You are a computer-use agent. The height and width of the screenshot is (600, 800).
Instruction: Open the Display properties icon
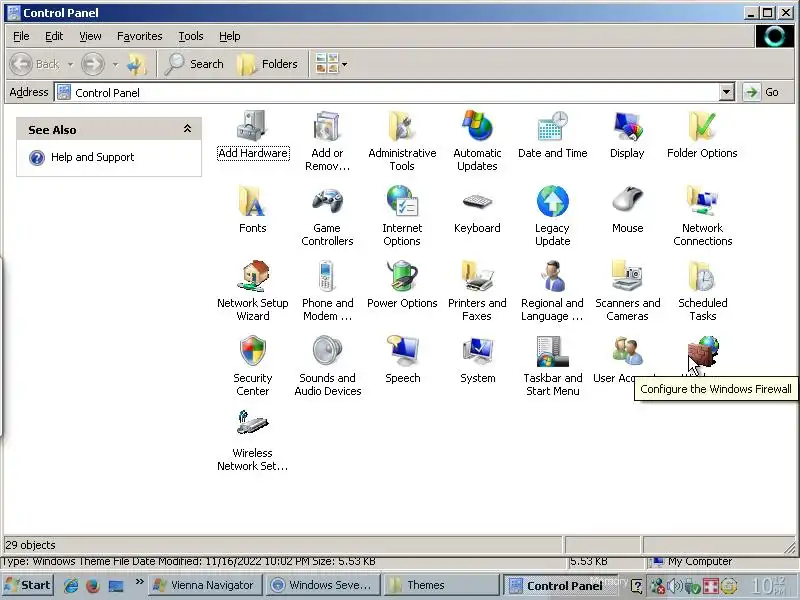tap(627, 135)
